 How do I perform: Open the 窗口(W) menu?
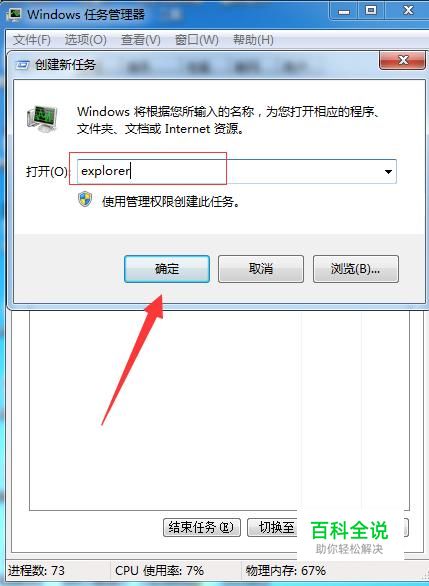tap(197, 40)
